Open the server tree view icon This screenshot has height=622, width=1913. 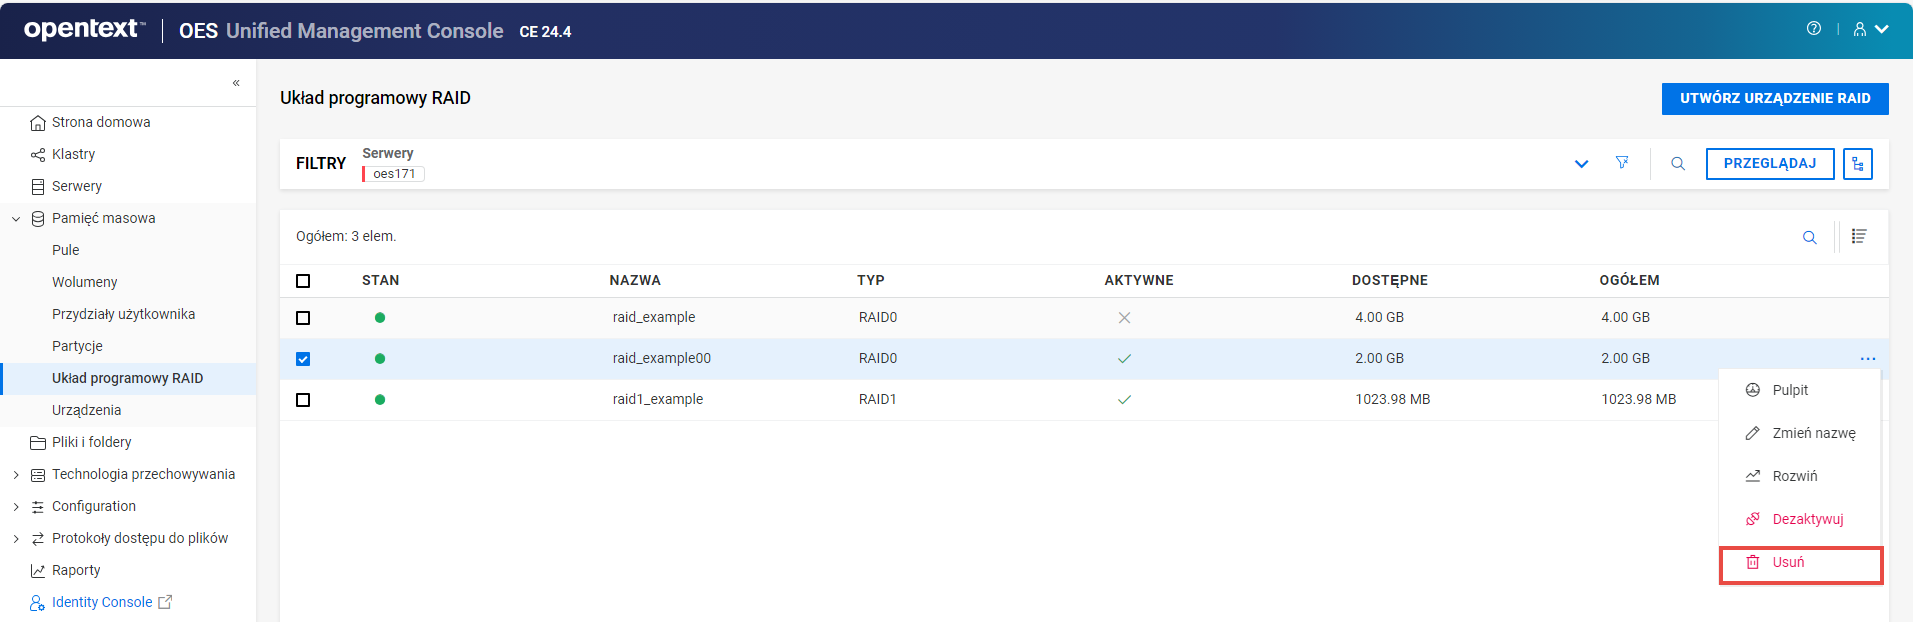coord(1857,164)
